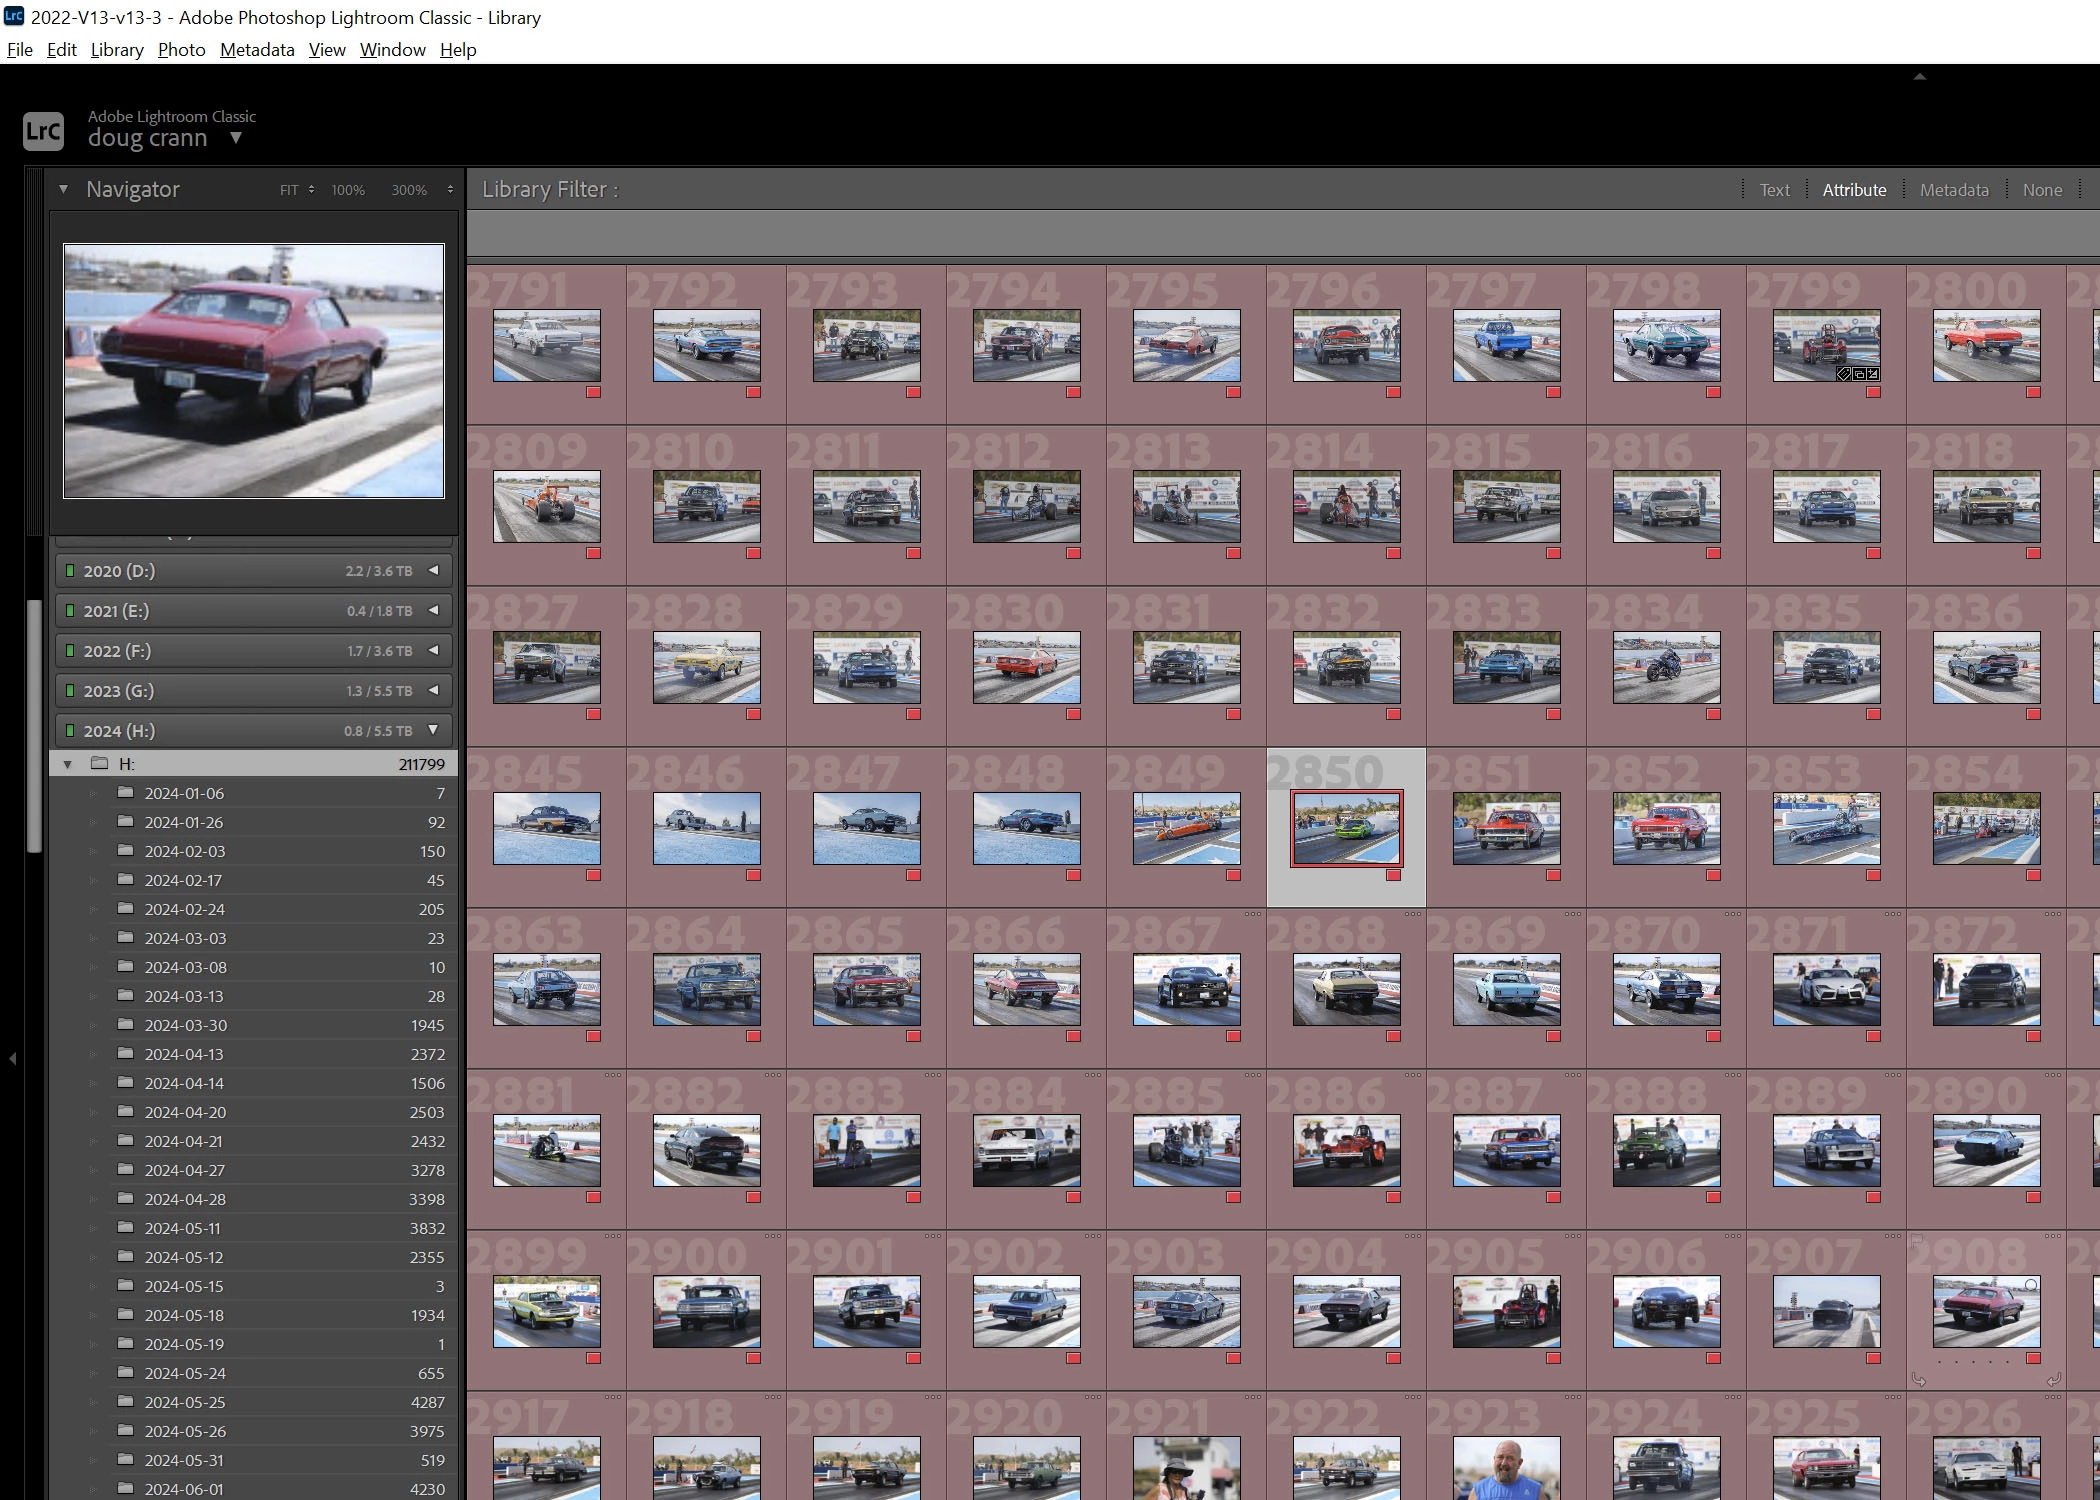Open identity plate dropdown next to doug crann
Viewport: 2100px width, 1500px height.
pyautogui.click(x=236, y=138)
